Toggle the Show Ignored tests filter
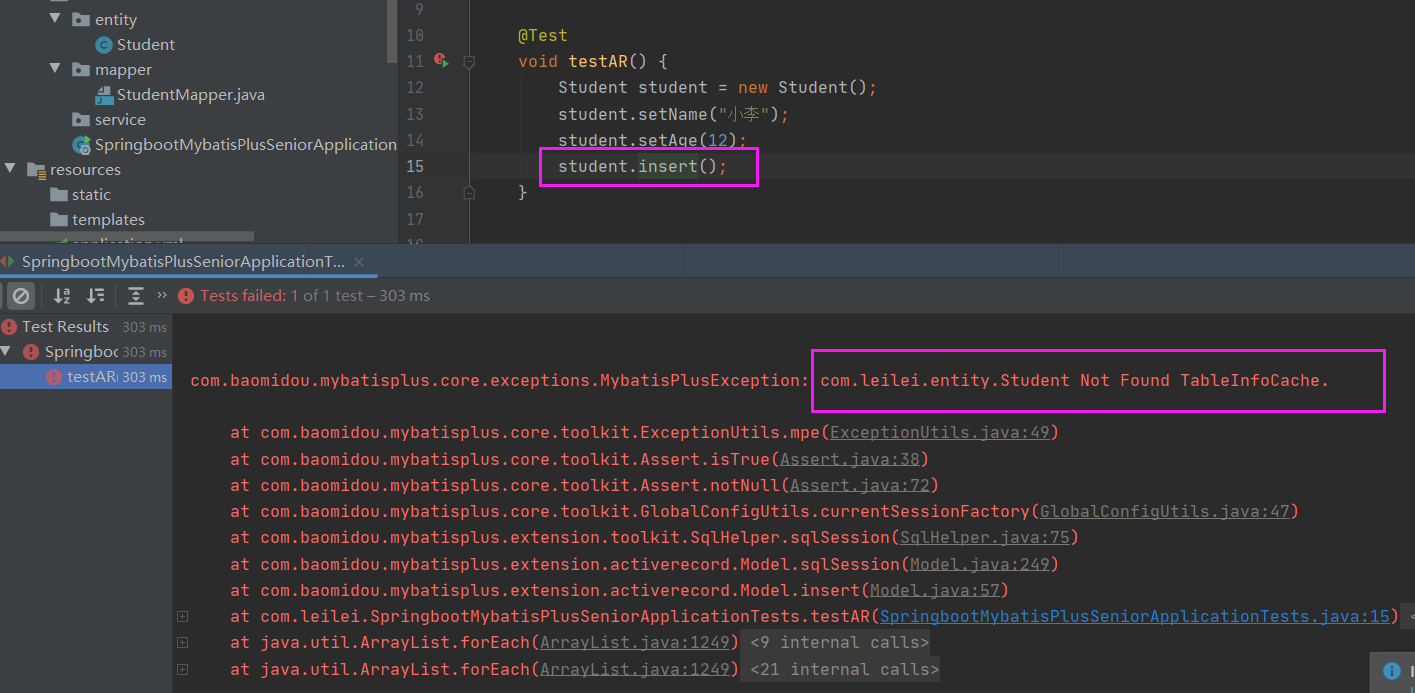 pyautogui.click(x=21, y=295)
